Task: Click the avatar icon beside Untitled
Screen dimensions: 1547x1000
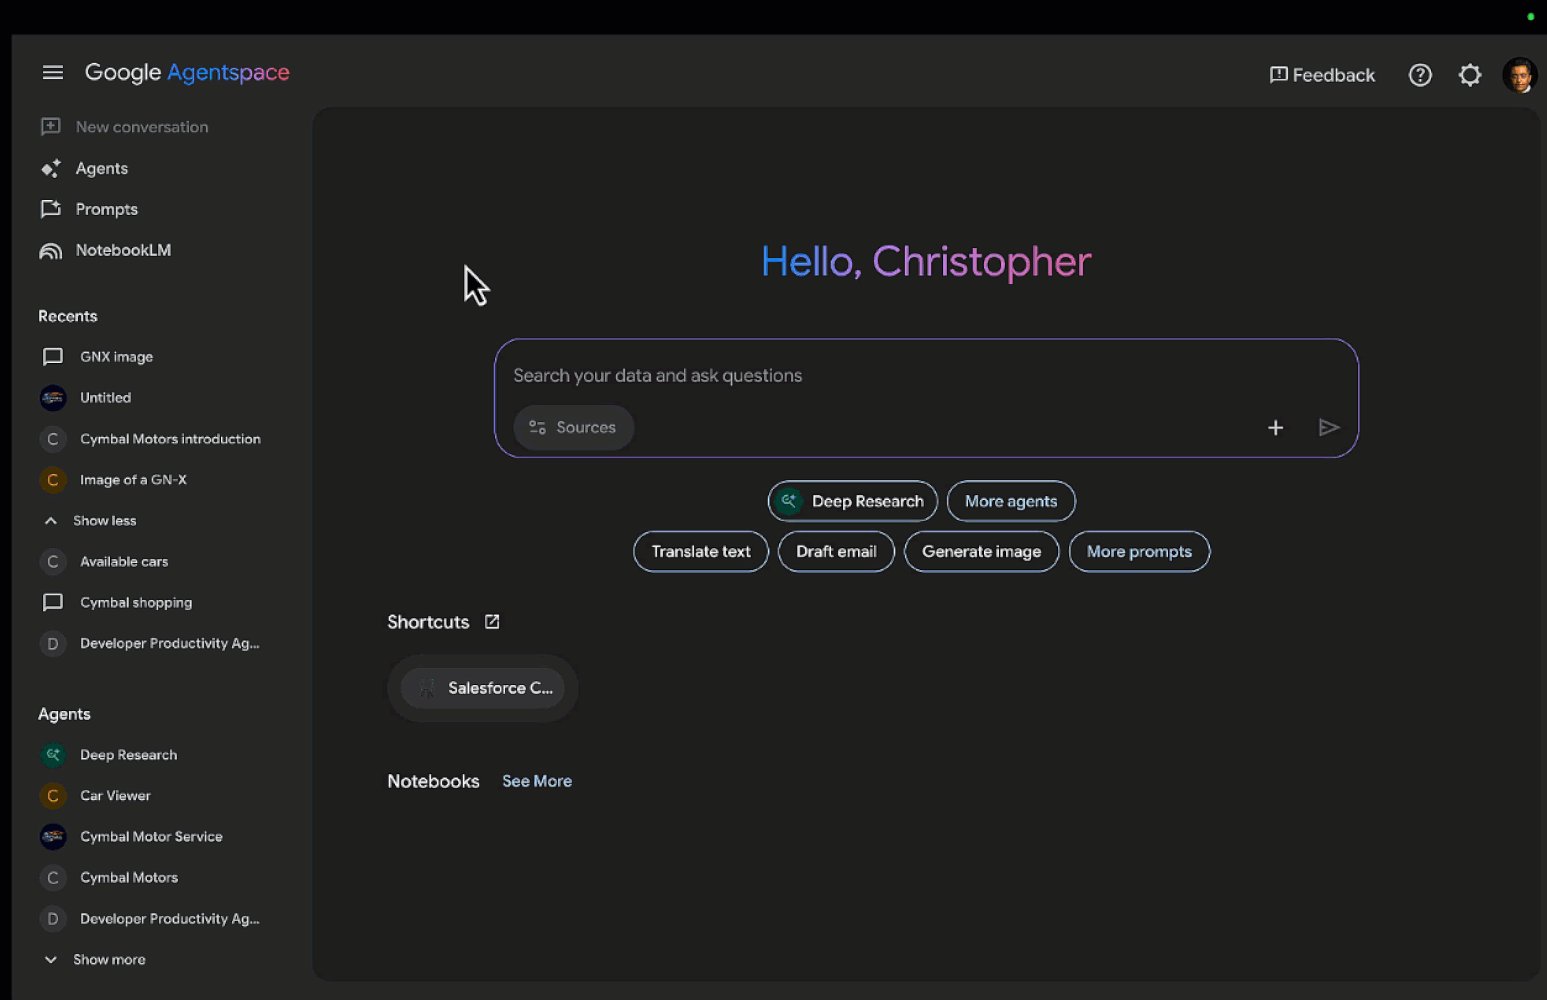Action: click(53, 398)
